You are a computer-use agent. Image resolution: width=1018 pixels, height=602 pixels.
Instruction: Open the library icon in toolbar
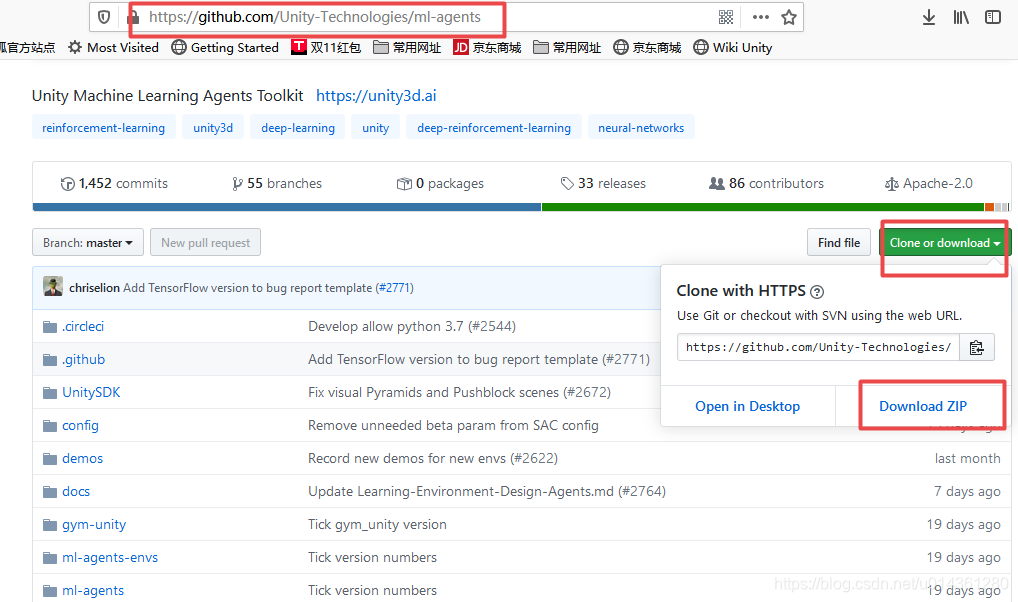(961, 18)
